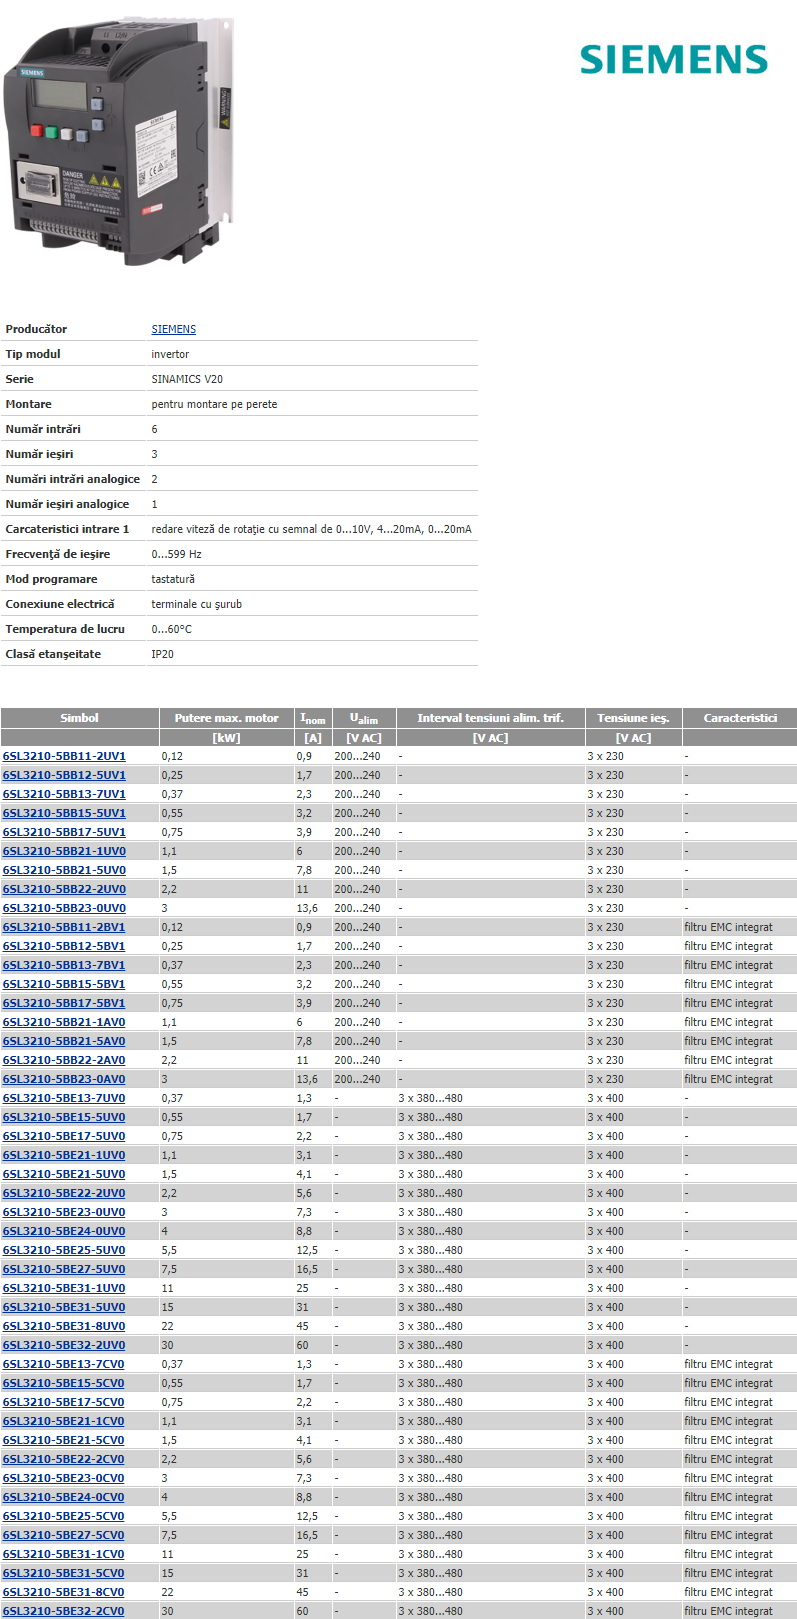Open product link 6SL3210-5BE31-8UV0
Viewport: 797px width, 1619px height.
[64, 1326]
